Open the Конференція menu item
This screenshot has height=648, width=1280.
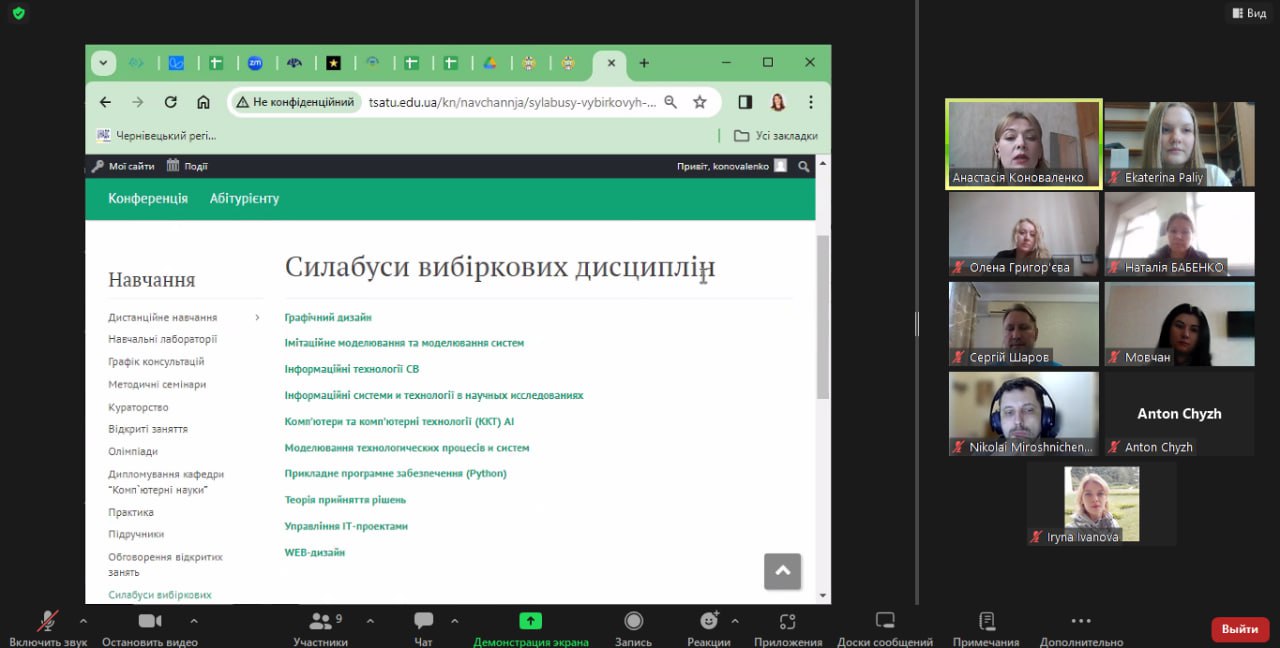(x=148, y=198)
